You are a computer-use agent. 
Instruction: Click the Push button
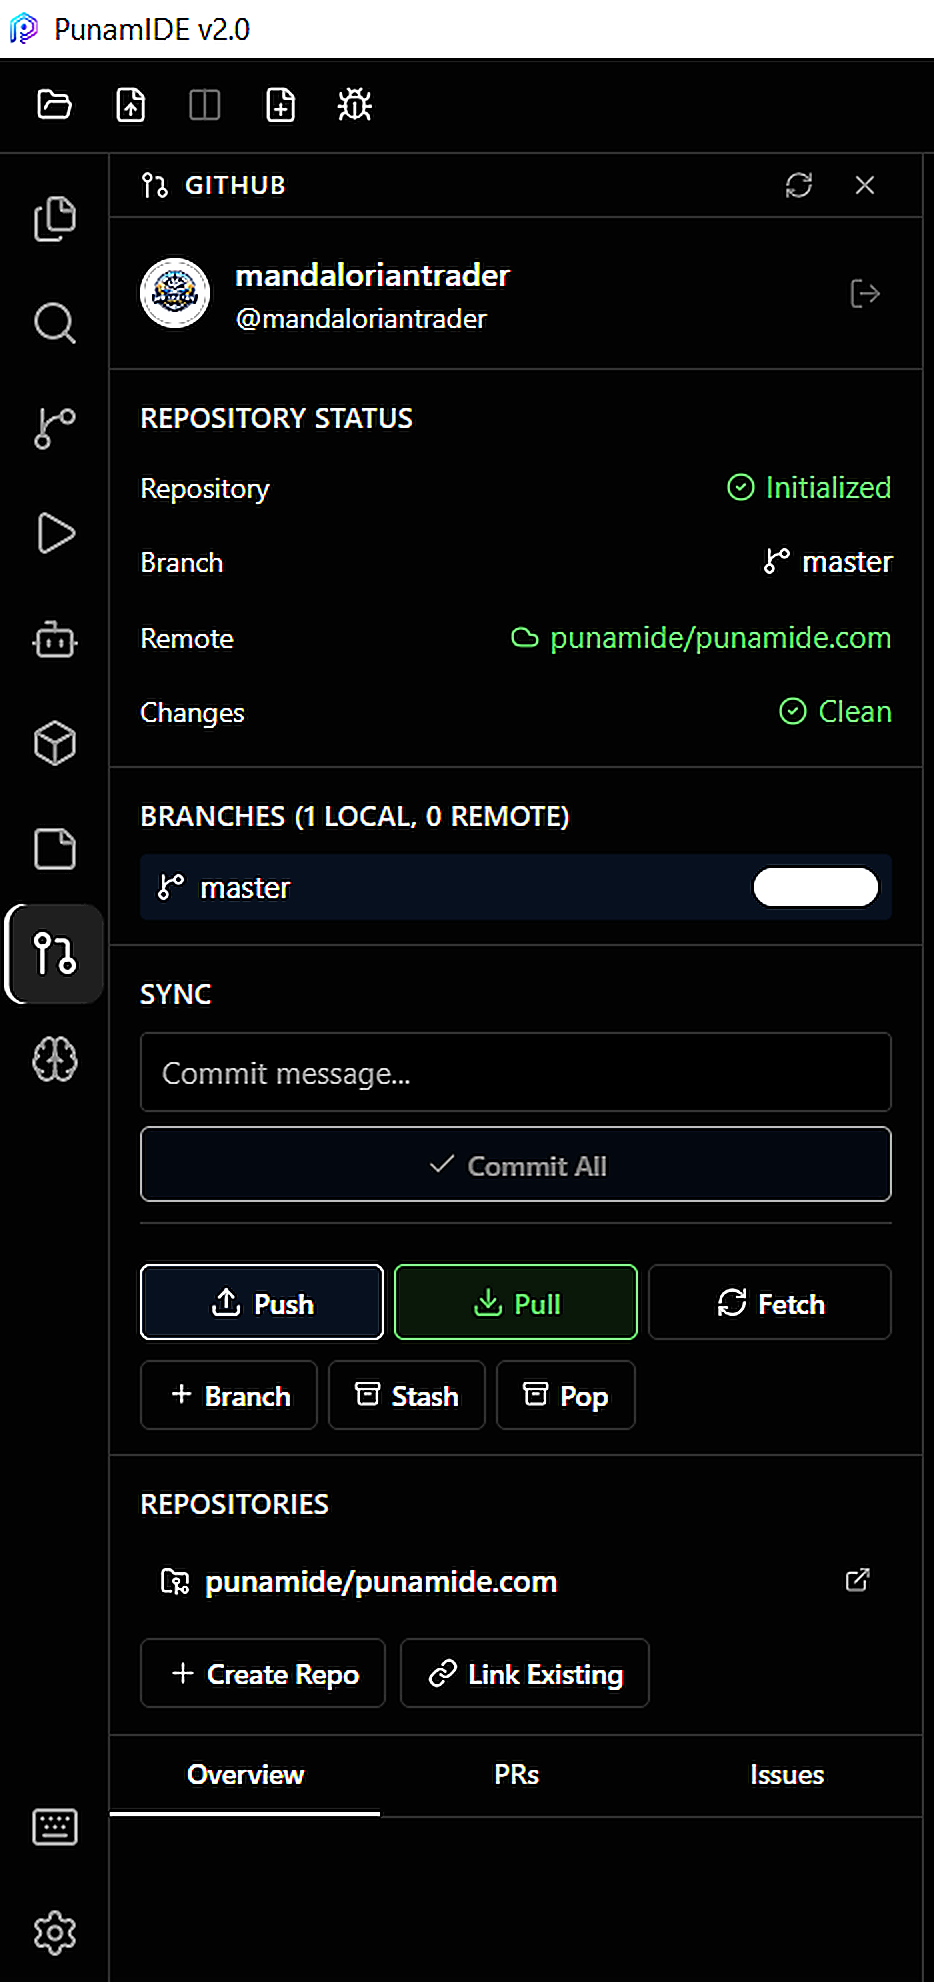click(262, 1303)
